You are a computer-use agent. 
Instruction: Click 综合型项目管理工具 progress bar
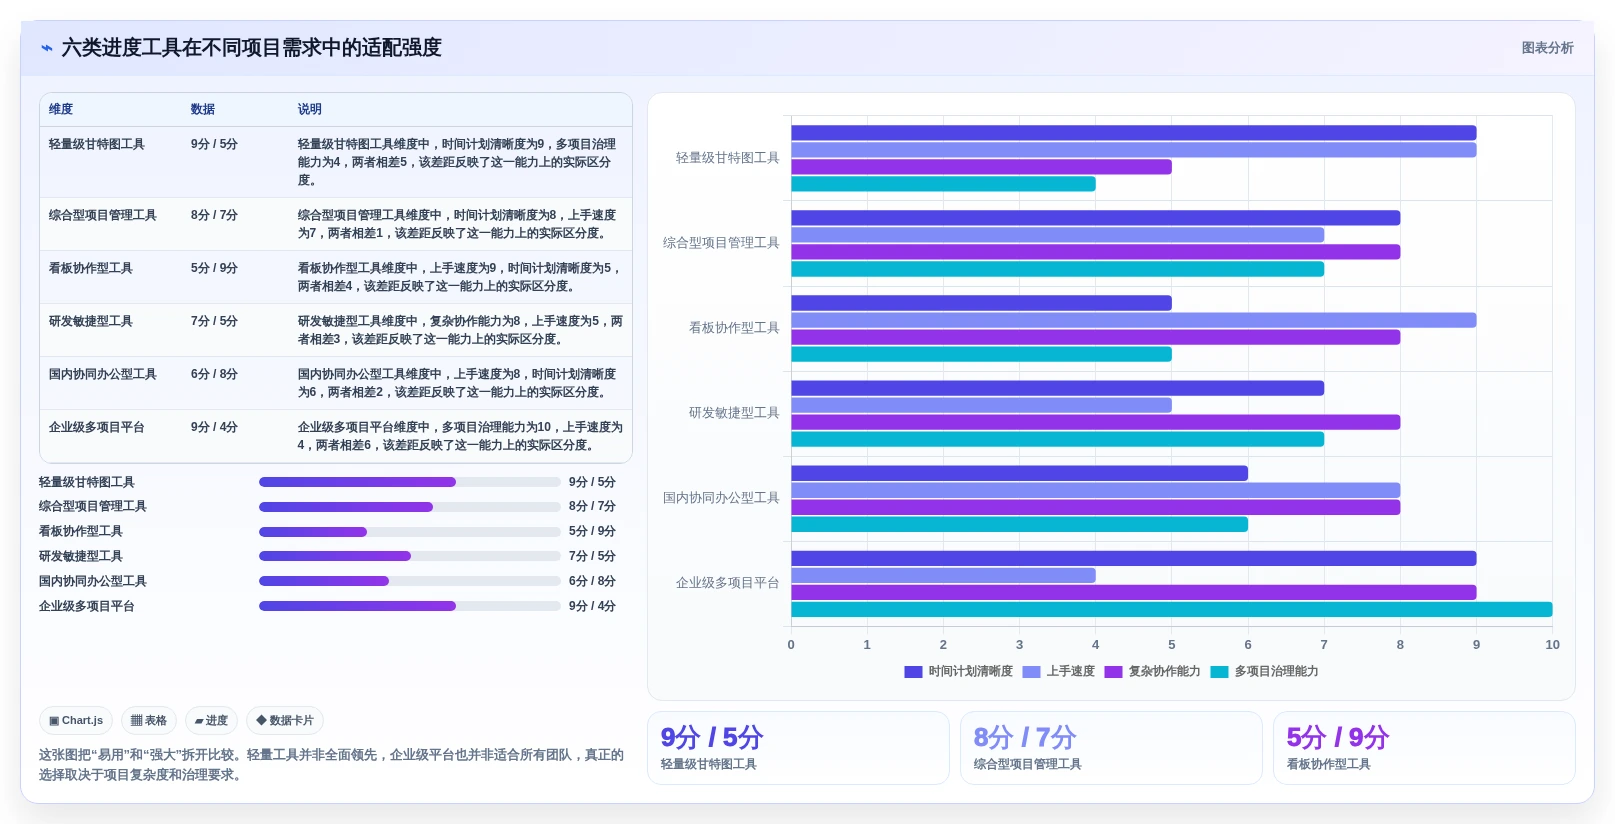410,507
